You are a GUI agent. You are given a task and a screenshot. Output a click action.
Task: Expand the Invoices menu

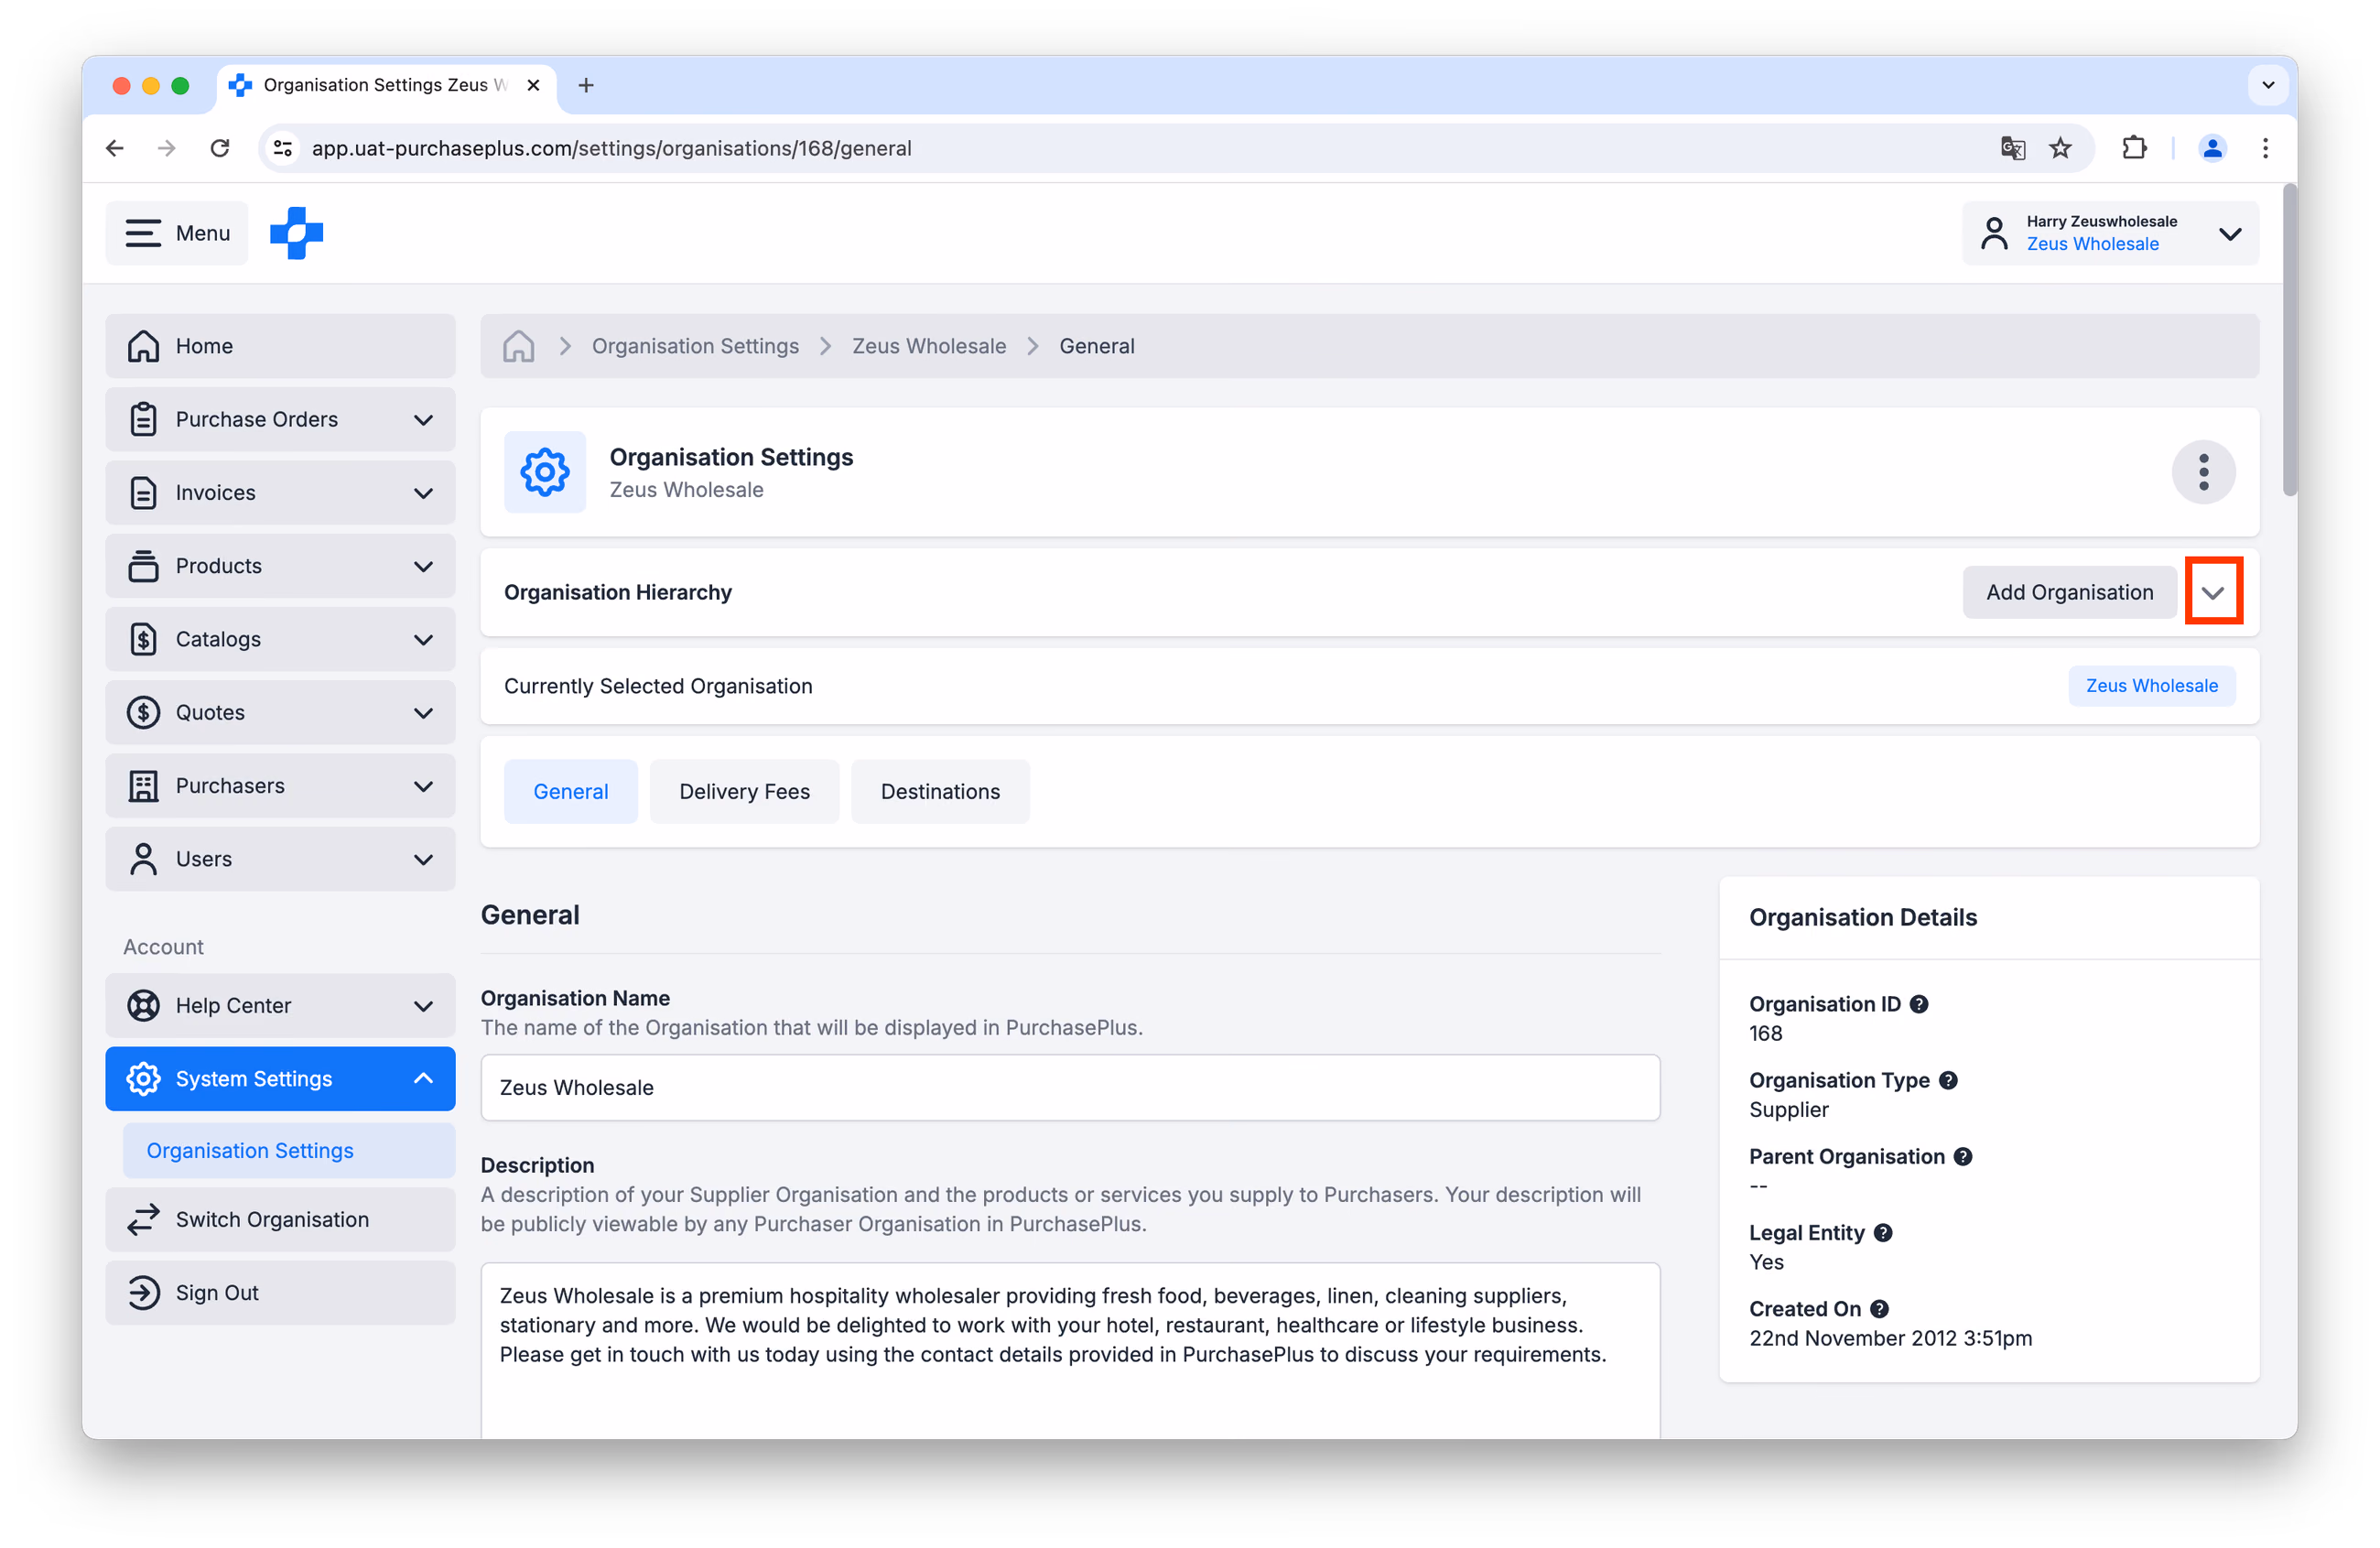pyautogui.click(x=280, y=492)
